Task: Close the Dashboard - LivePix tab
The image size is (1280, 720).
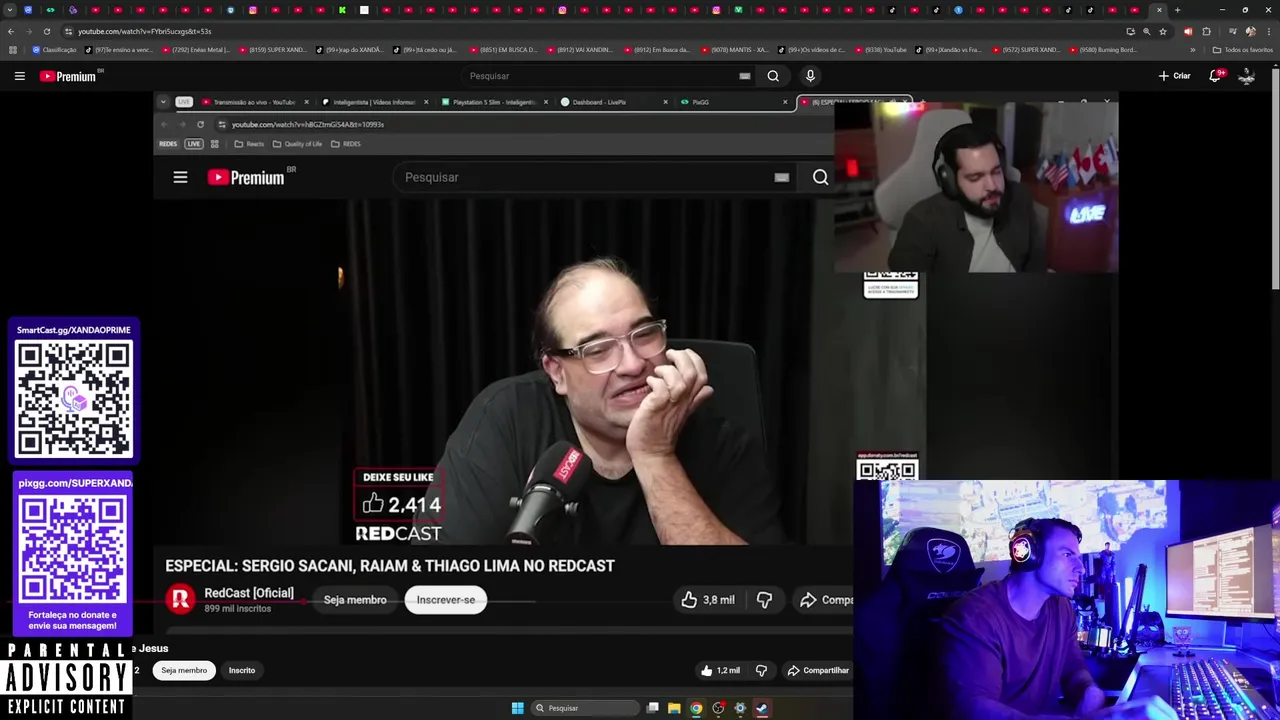Action: click(665, 102)
